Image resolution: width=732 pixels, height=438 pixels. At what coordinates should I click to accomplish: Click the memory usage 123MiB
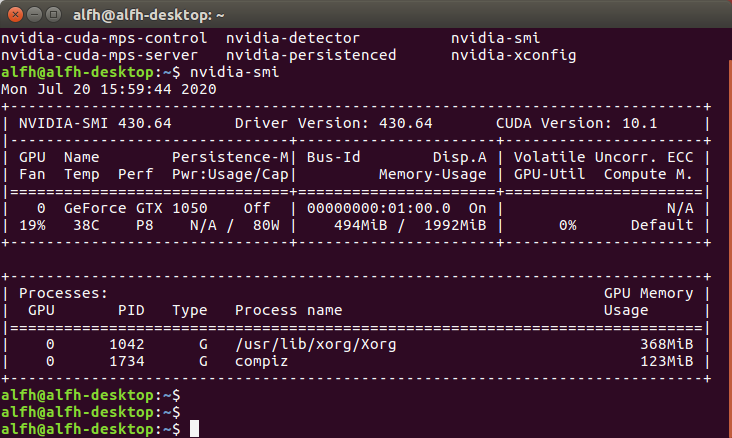667,361
